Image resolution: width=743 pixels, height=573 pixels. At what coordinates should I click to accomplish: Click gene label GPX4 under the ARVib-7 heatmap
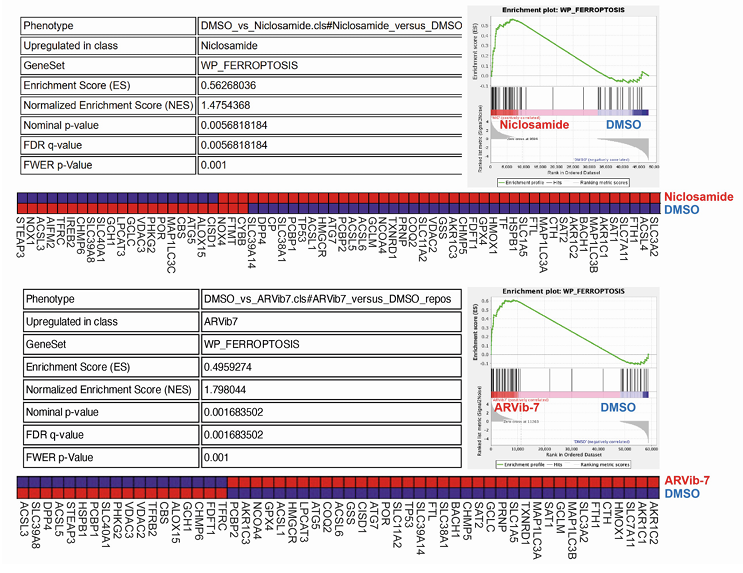point(268,516)
